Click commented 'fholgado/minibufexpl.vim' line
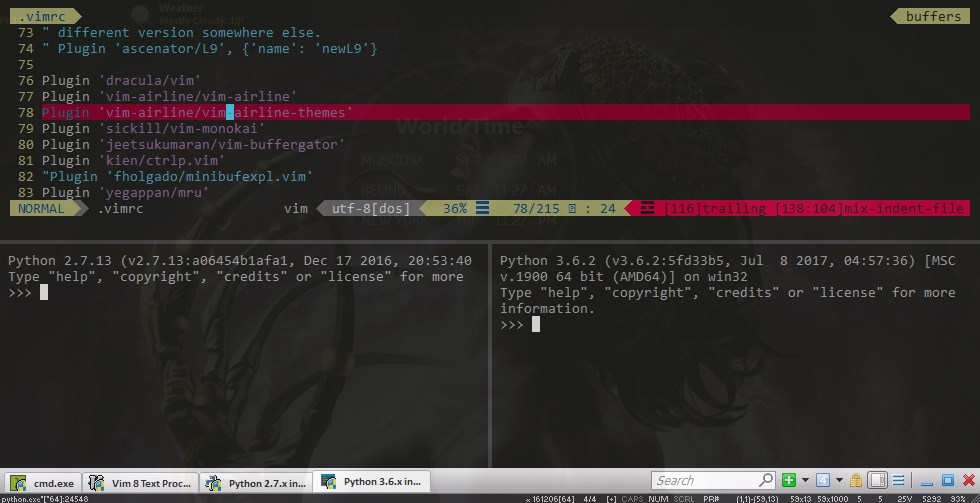Viewport: 980px width, 503px height. (x=178, y=177)
